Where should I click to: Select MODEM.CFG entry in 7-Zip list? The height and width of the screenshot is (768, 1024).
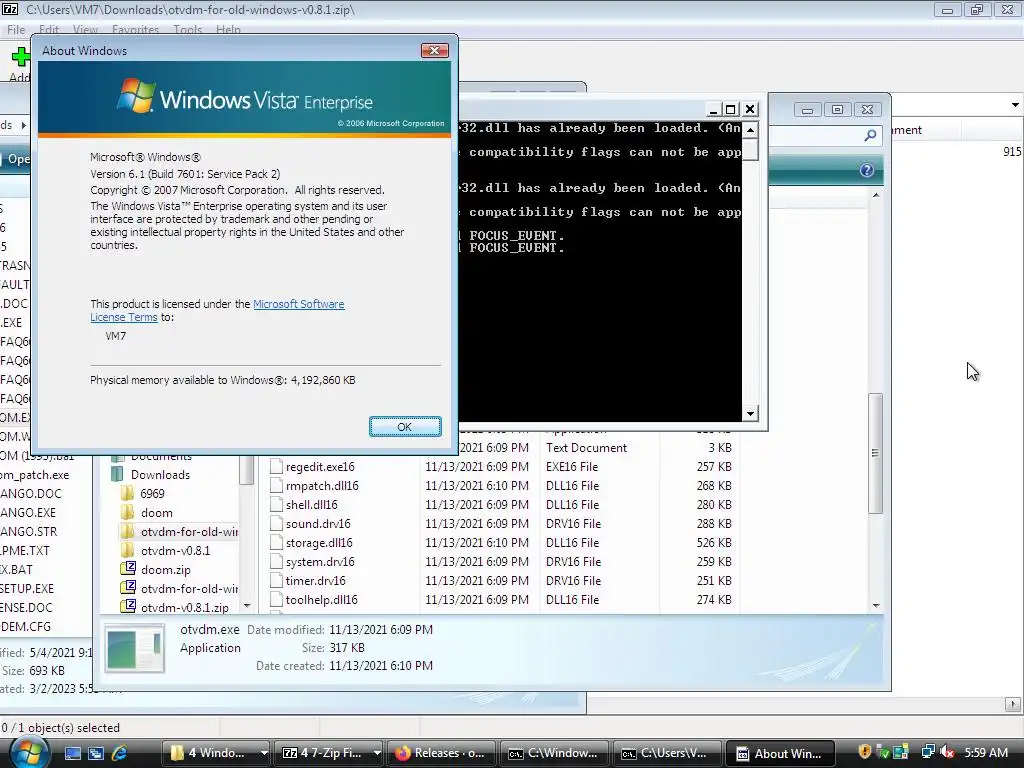(x=25, y=626)
